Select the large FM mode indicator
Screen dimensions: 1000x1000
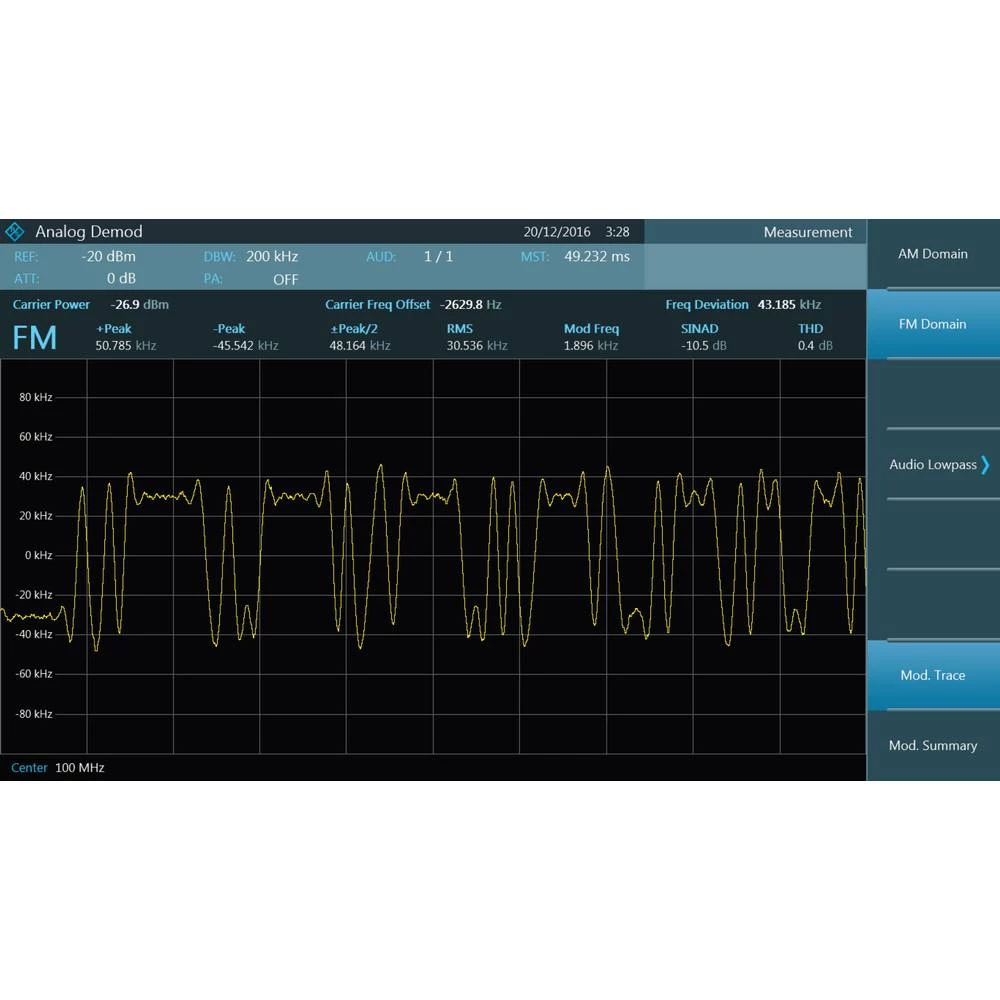pyautogui.click(x=34, y=338)
